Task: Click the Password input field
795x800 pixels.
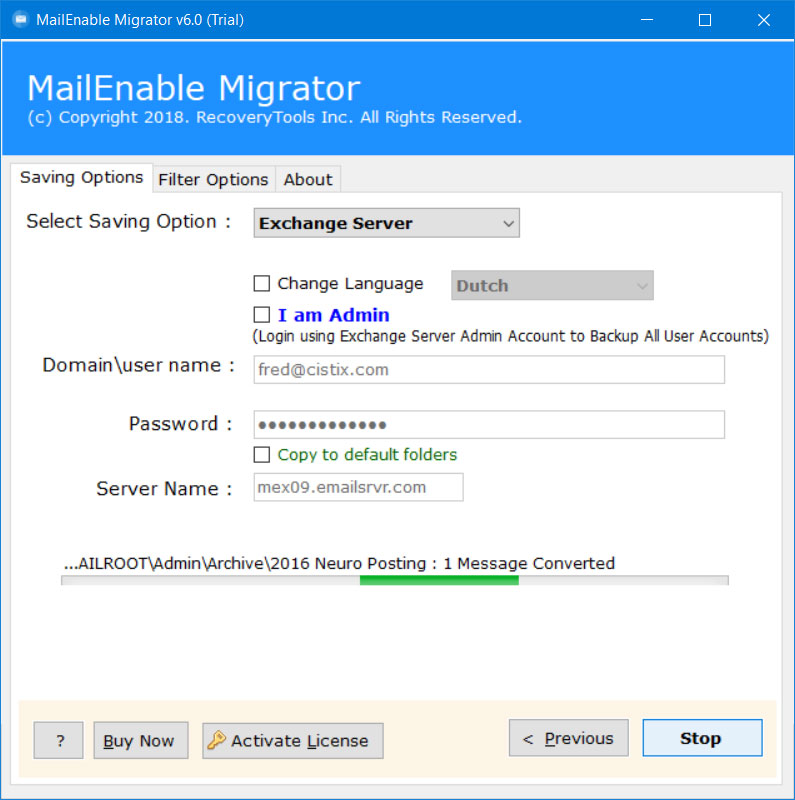Action: tap(489, 424)
